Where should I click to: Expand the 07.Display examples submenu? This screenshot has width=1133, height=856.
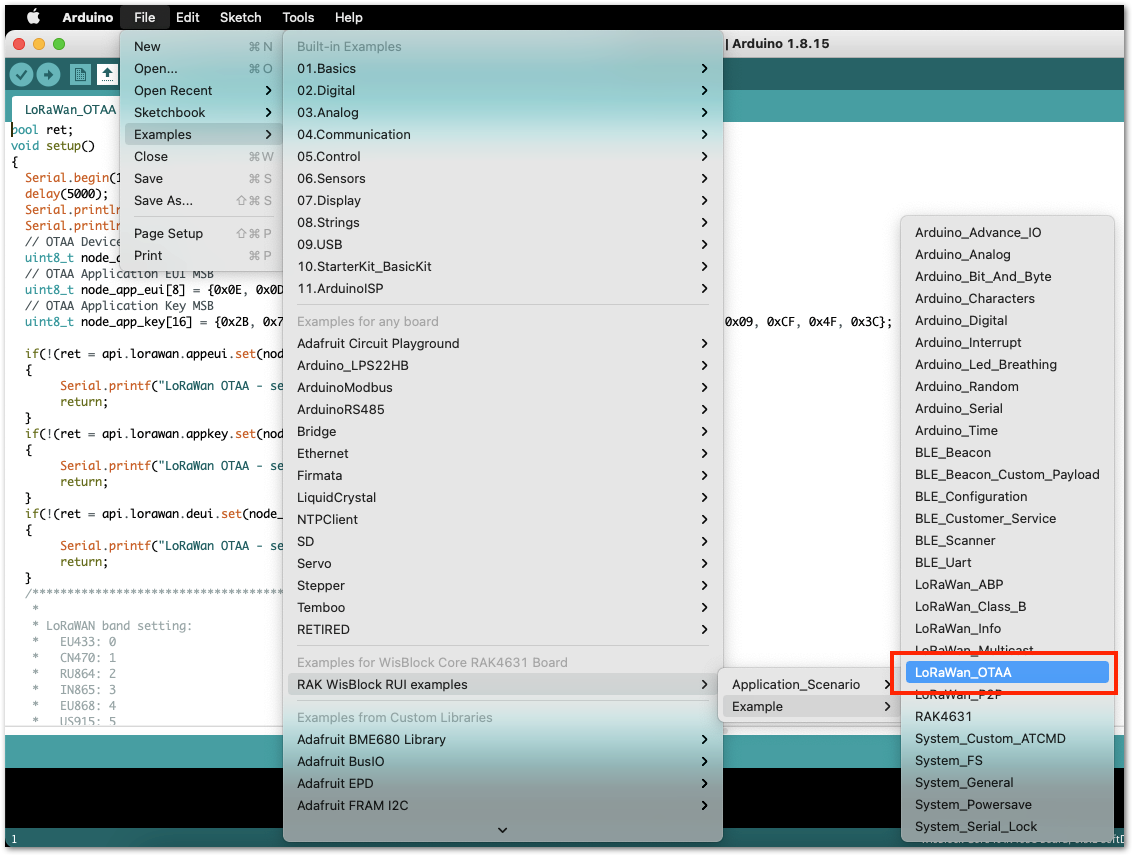pos(502,201)
